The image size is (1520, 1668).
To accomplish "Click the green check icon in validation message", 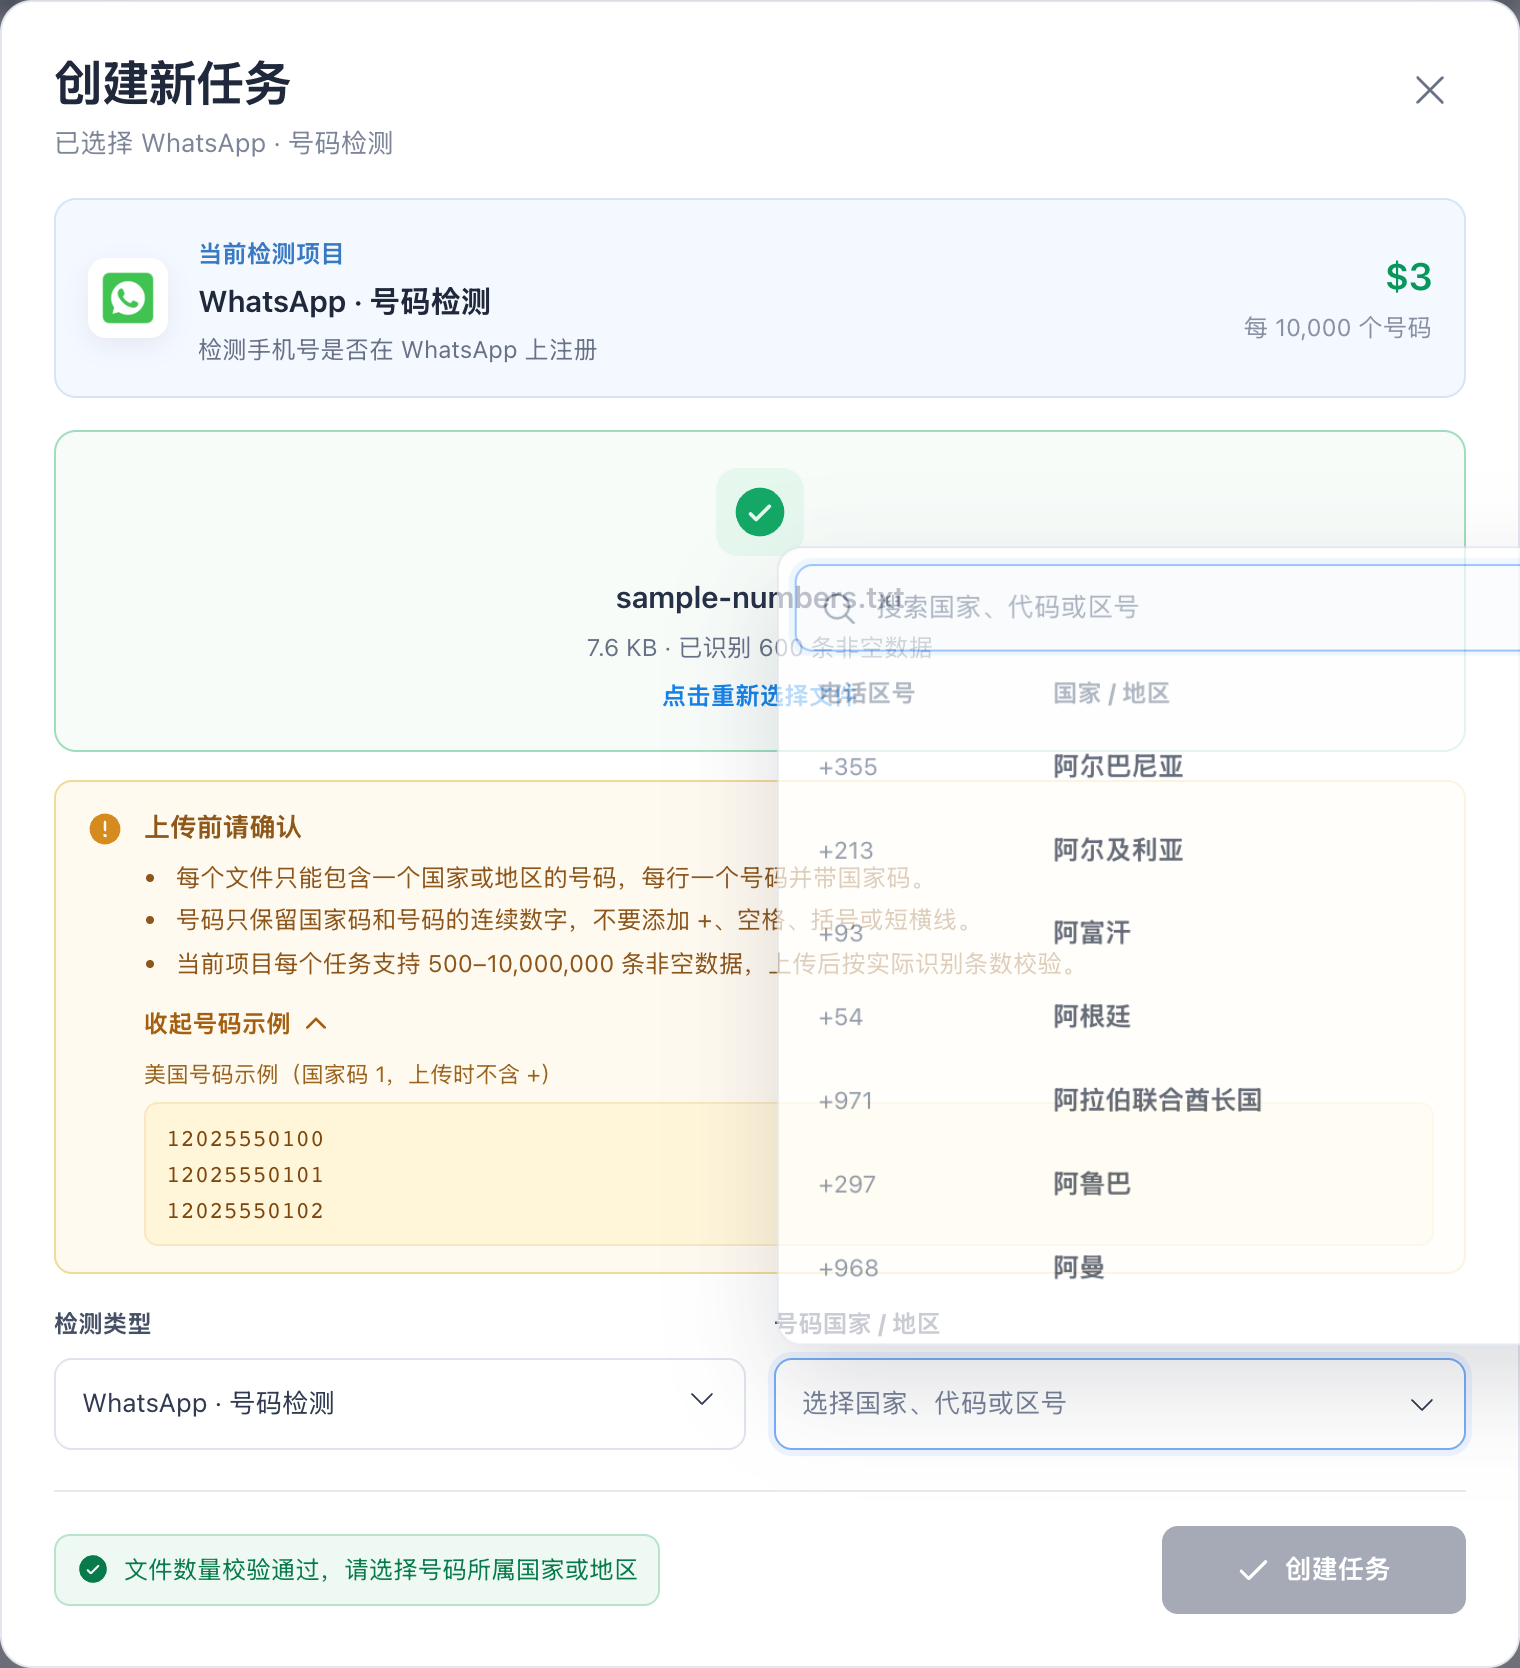I will pos(93,1569).
